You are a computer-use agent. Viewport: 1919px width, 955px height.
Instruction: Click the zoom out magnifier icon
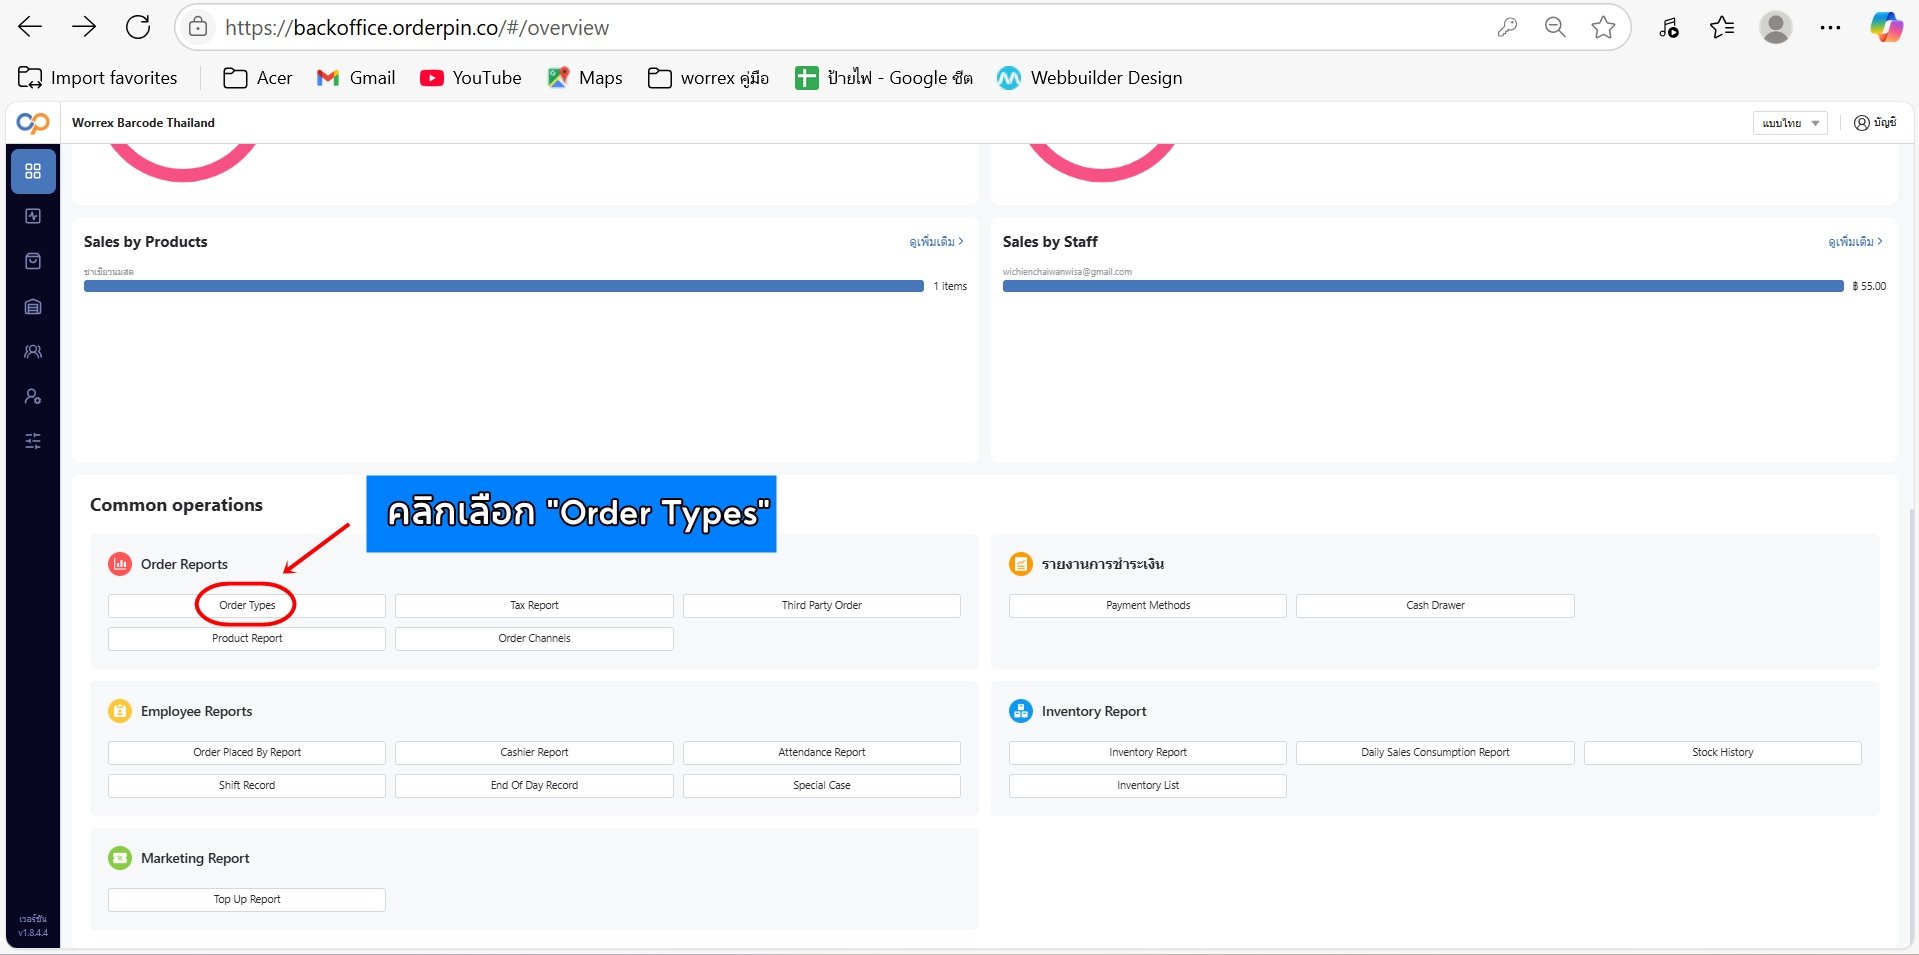[x=1555, y=27]
